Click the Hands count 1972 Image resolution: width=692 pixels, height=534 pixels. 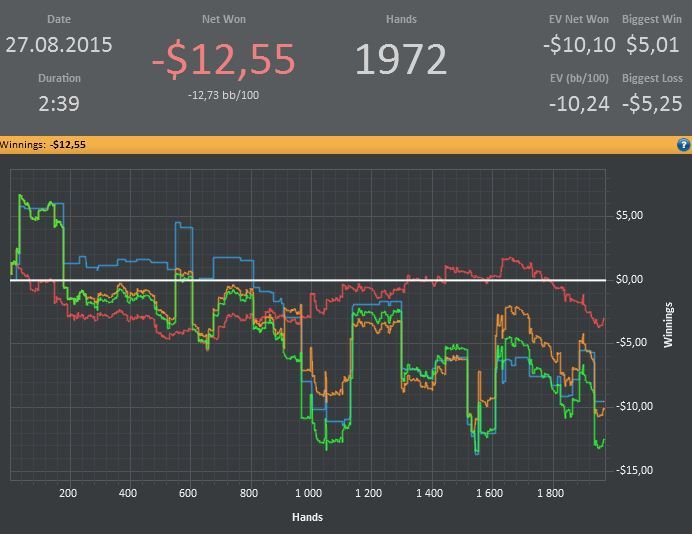pos(401,59)
